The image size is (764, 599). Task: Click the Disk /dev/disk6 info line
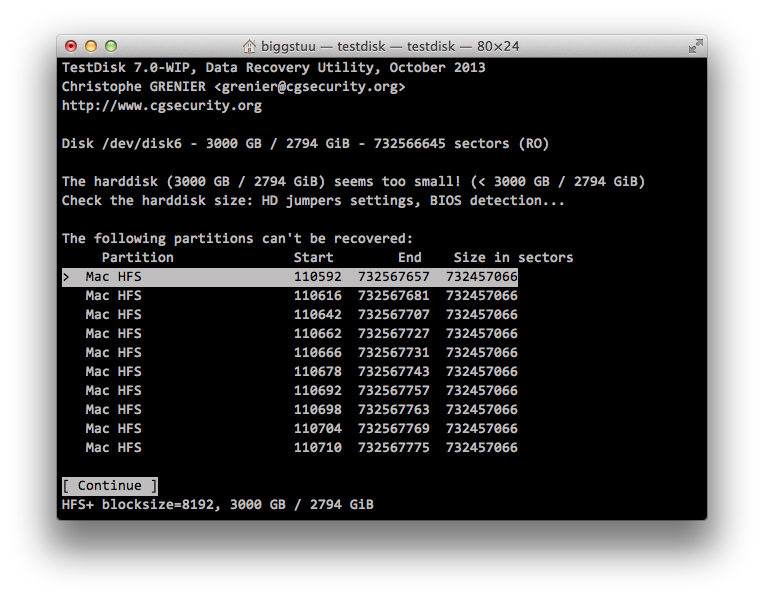pyautogui.click(x=305, y=144)
